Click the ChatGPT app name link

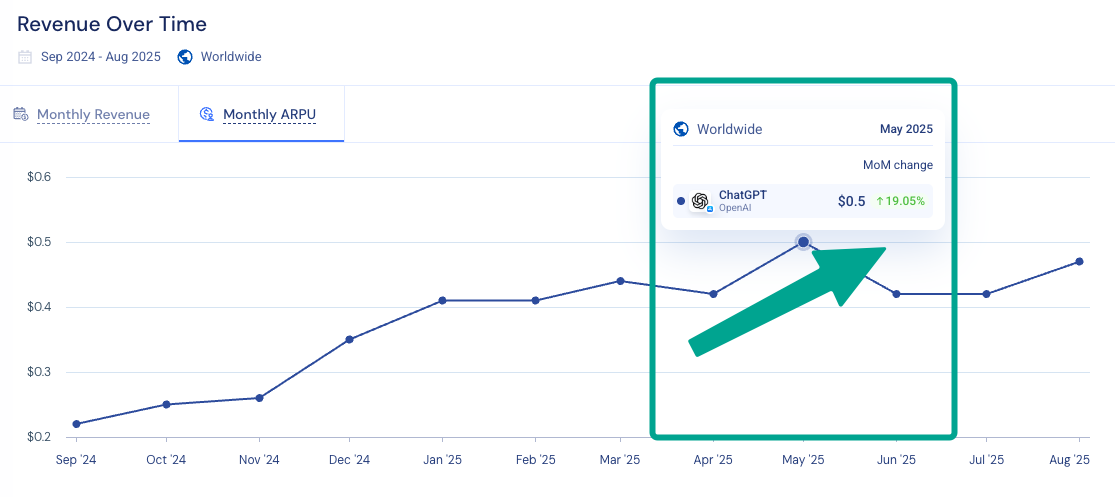tap(743, 195)
